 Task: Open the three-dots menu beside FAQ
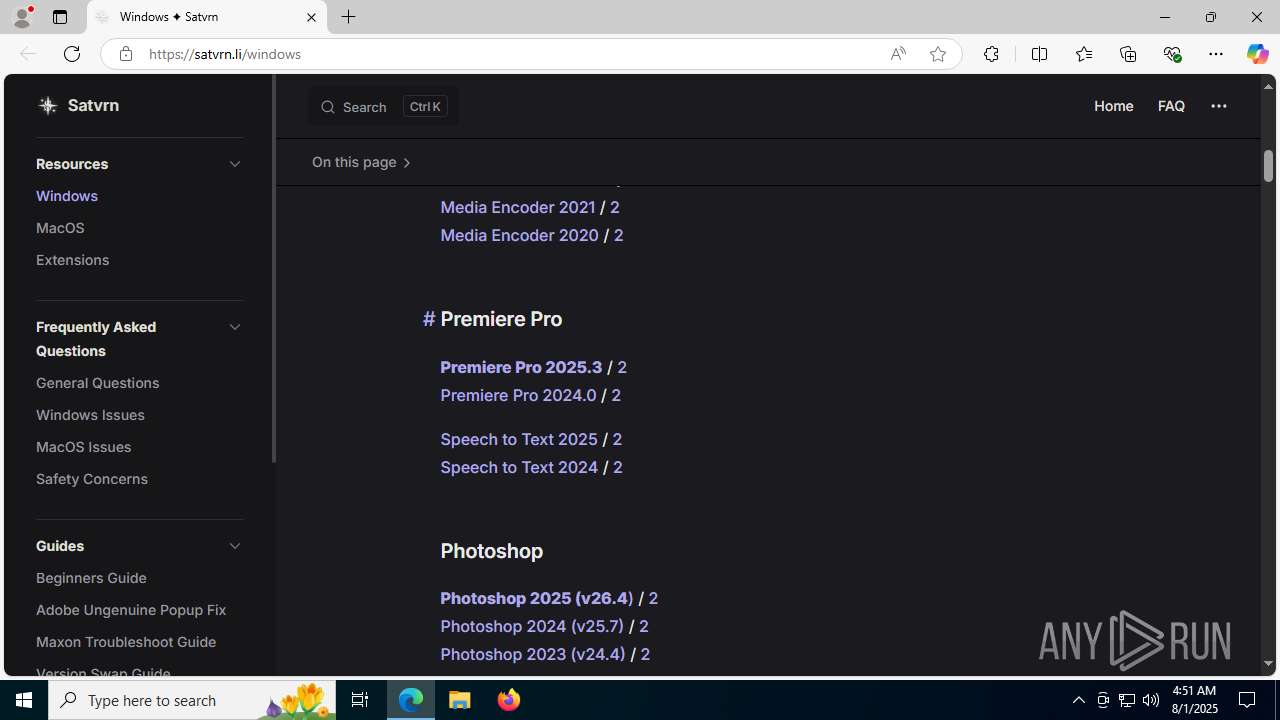[1218, 106]
